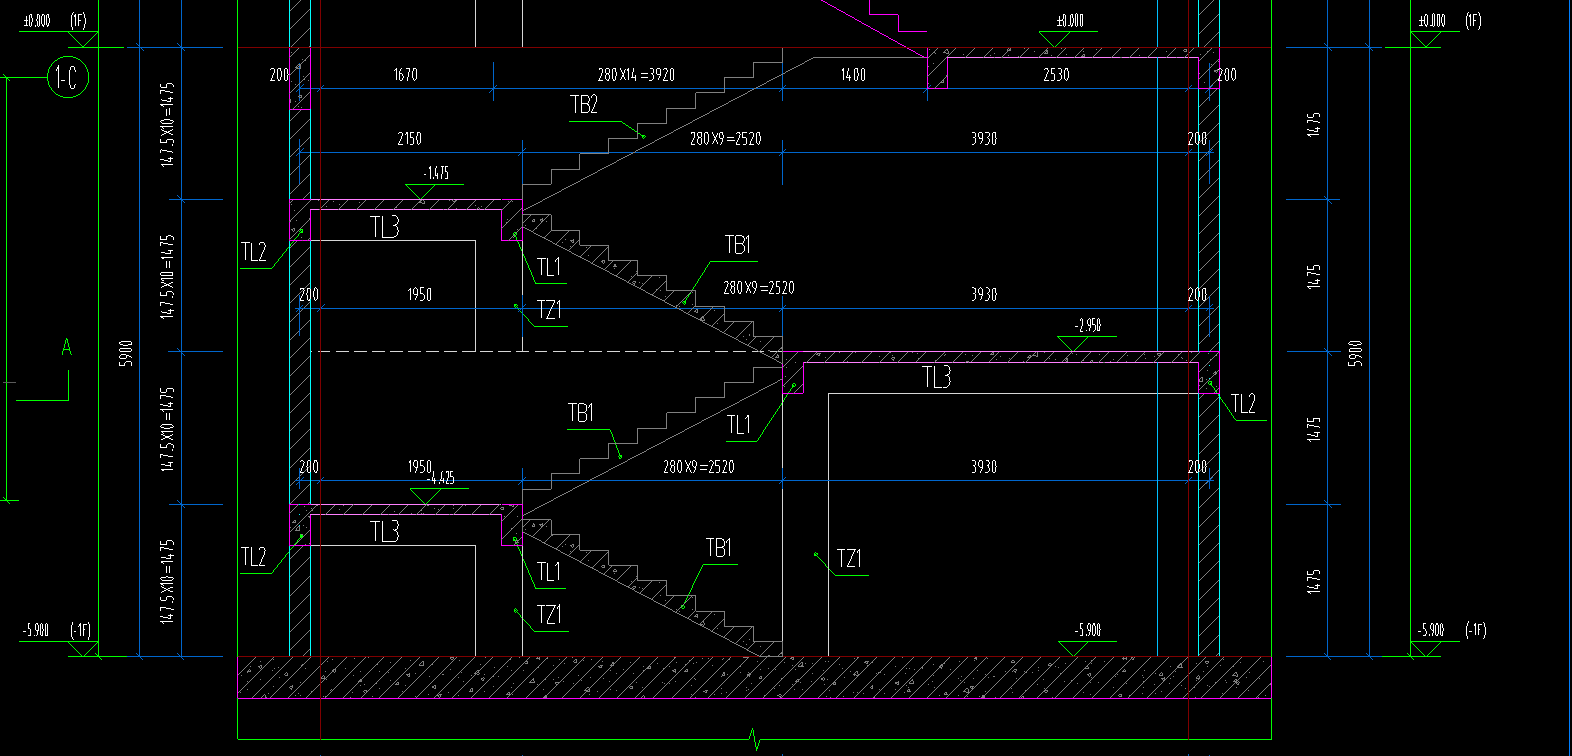Viewport: 1572px width, 756px height.
Task: Select the left '-5.900 (-1F)' level label
Action: pos(57,630)
